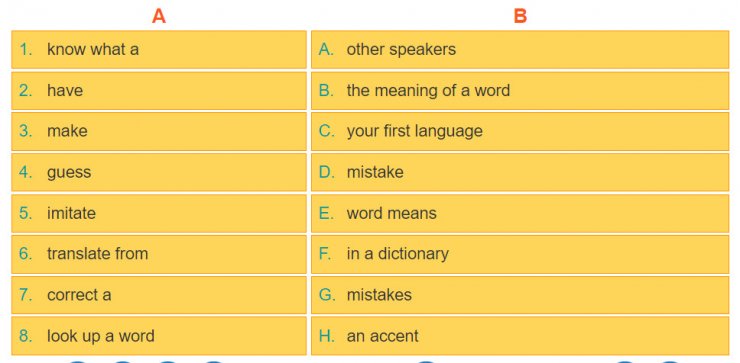Select option G 'mistakes'
The width and height of the screenshot is (740, 363).
(x=520, y=295)
